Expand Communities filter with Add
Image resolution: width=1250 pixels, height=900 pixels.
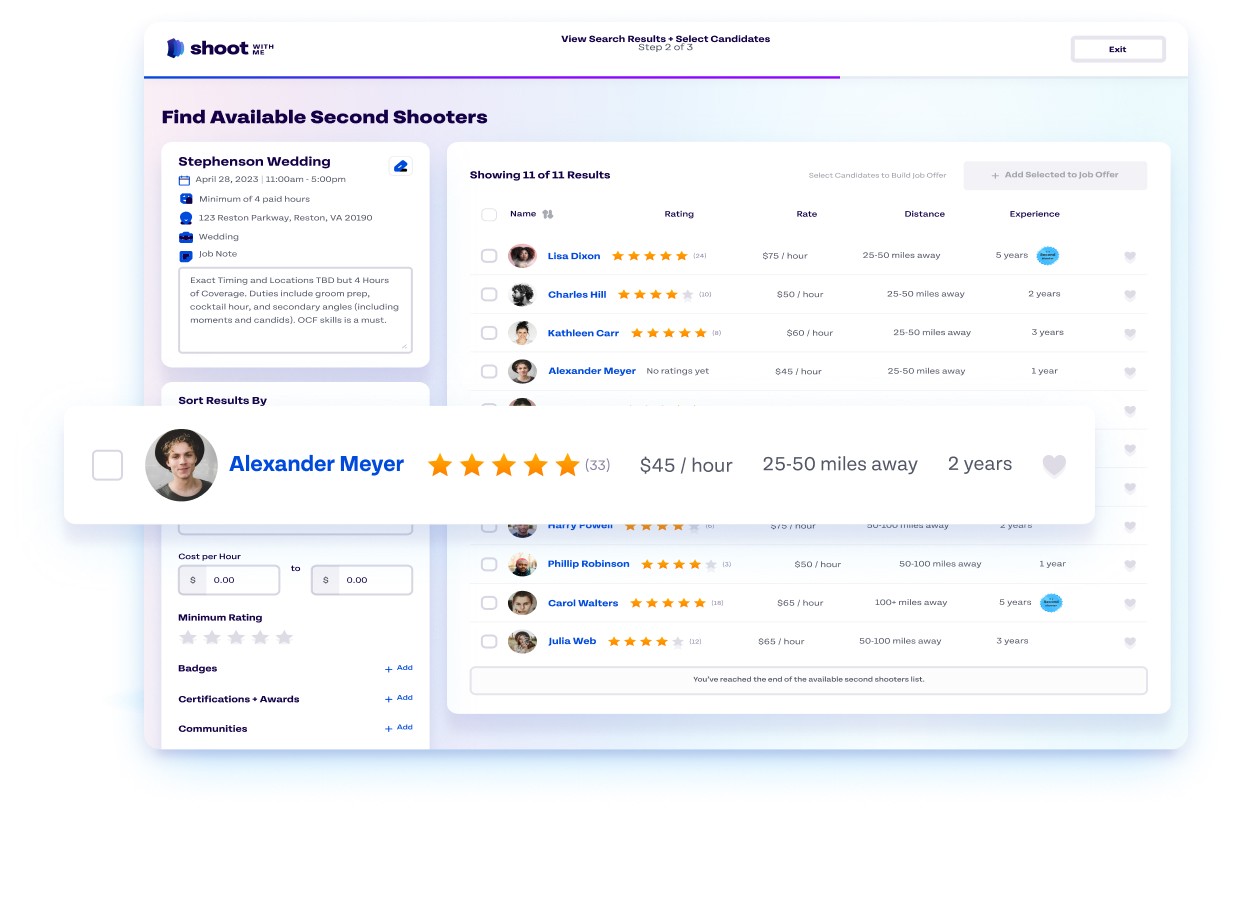click(x=398, y=728)
